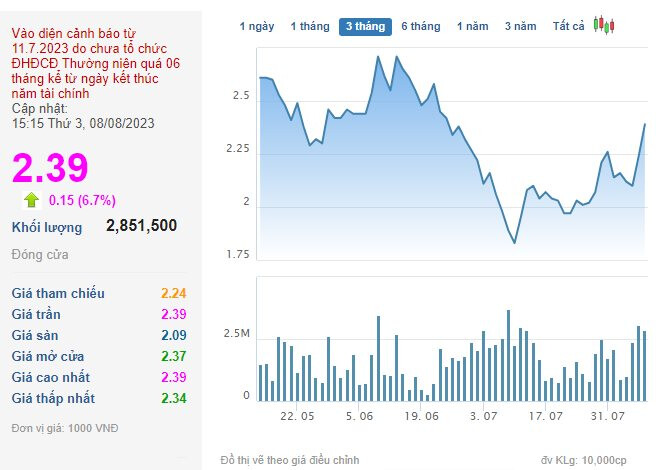
Task: Click the Khối lượng volume value 2,851,500
Action: pos(141,226)
